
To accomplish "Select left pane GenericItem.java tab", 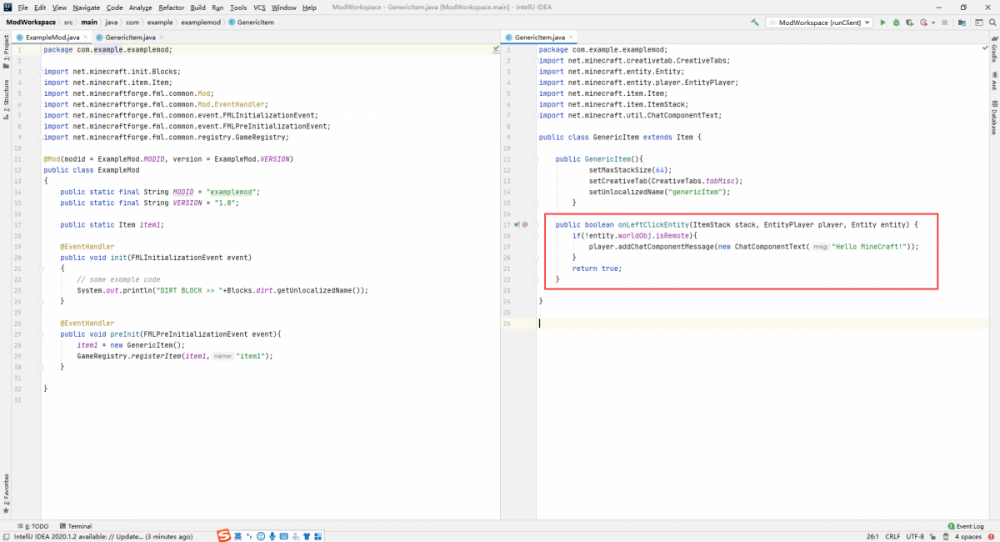I will point(130,38).
